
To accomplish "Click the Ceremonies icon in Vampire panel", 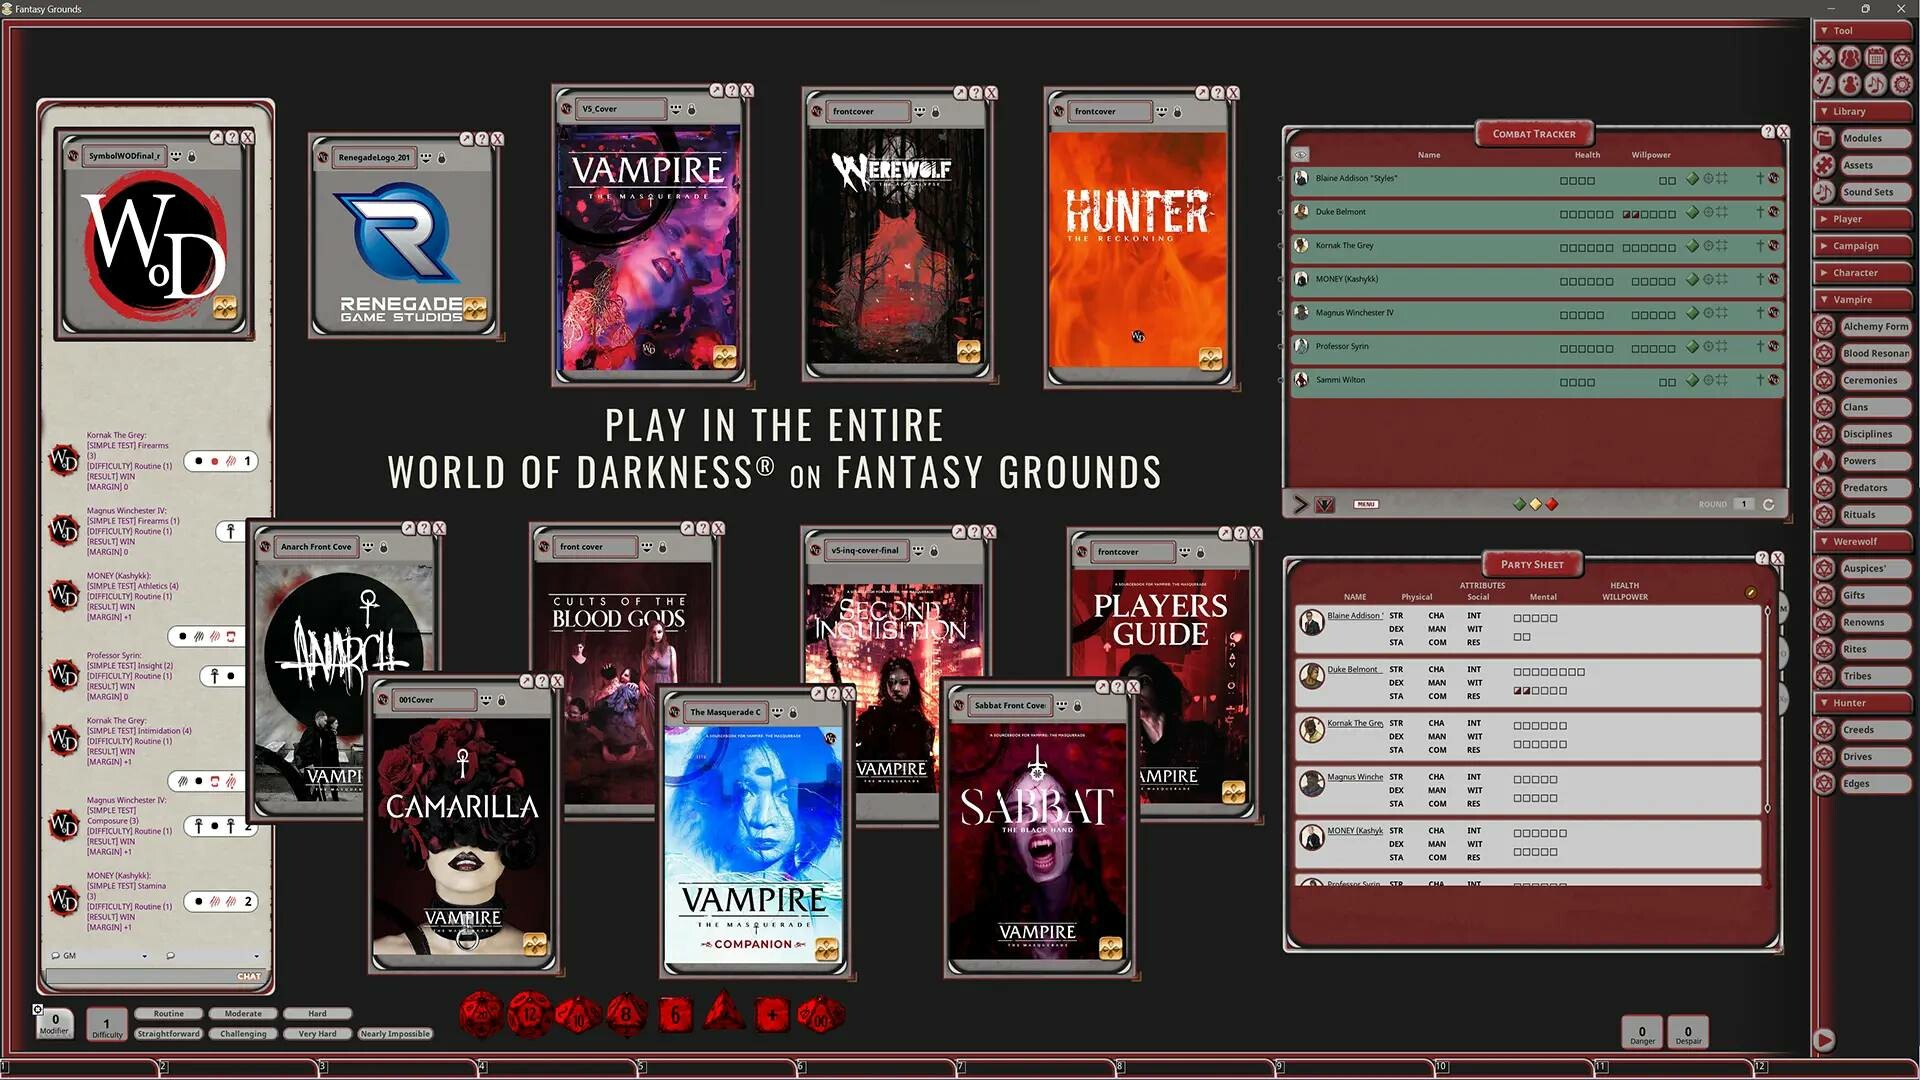I will 1826,380.
